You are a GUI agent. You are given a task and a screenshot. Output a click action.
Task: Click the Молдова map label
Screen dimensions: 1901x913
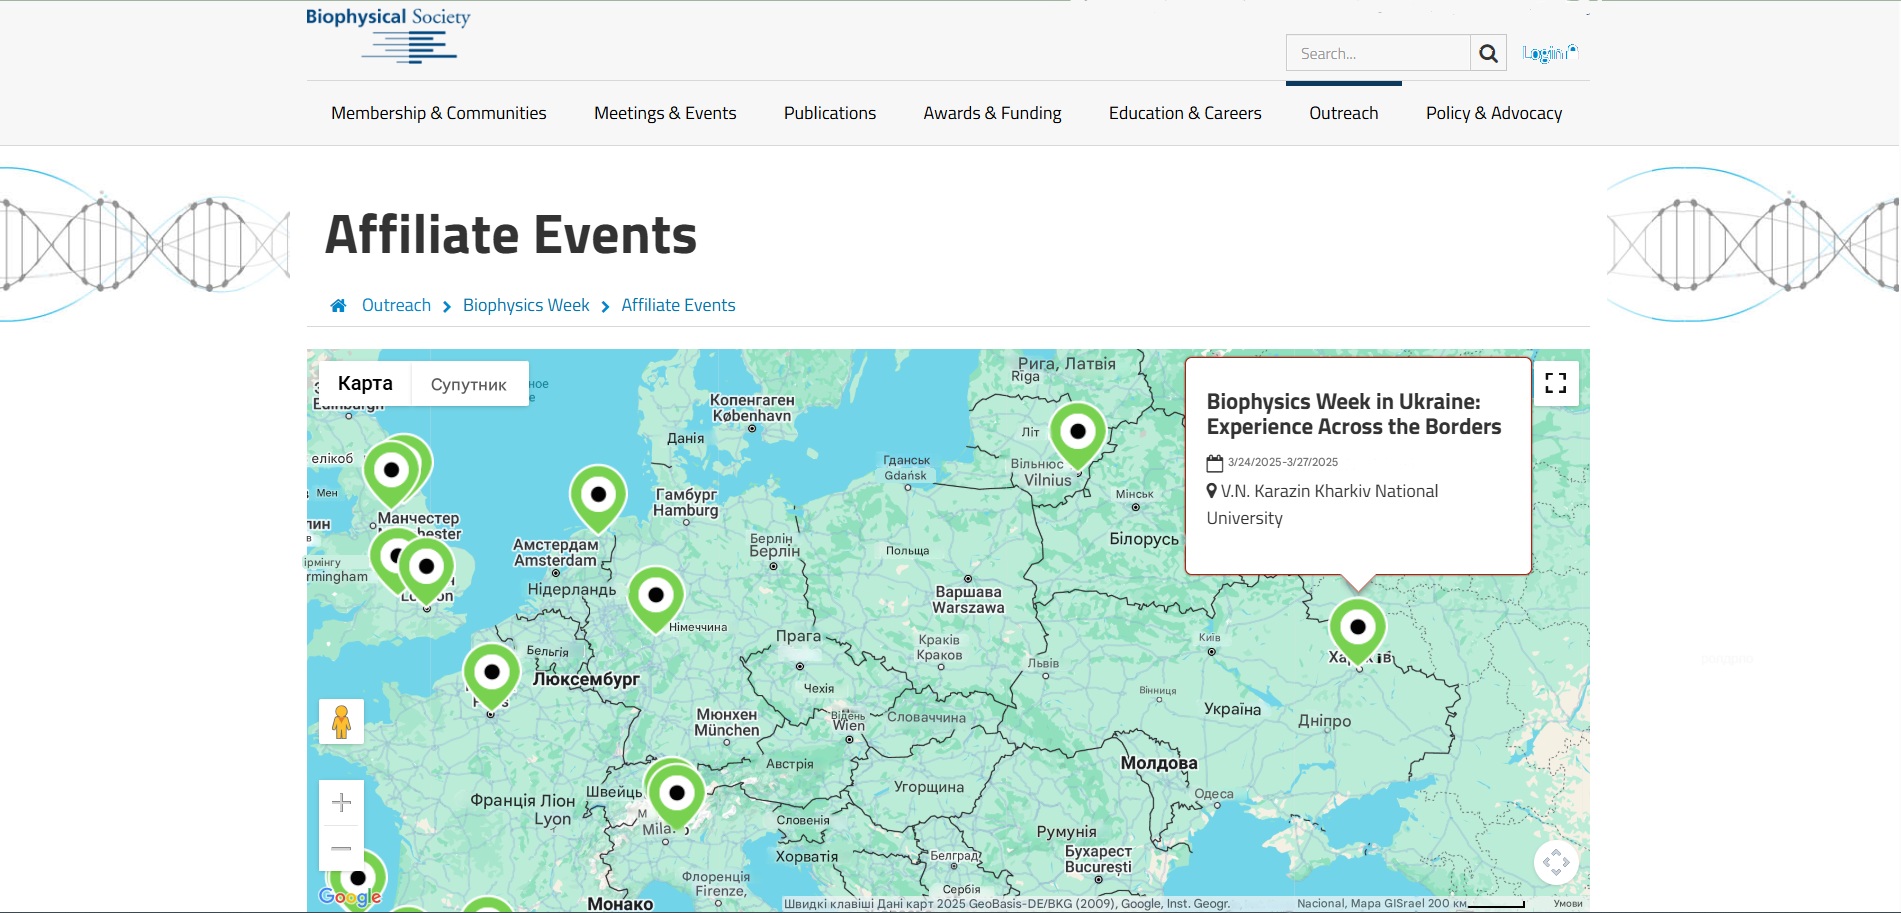click(x=1159, y=763)
